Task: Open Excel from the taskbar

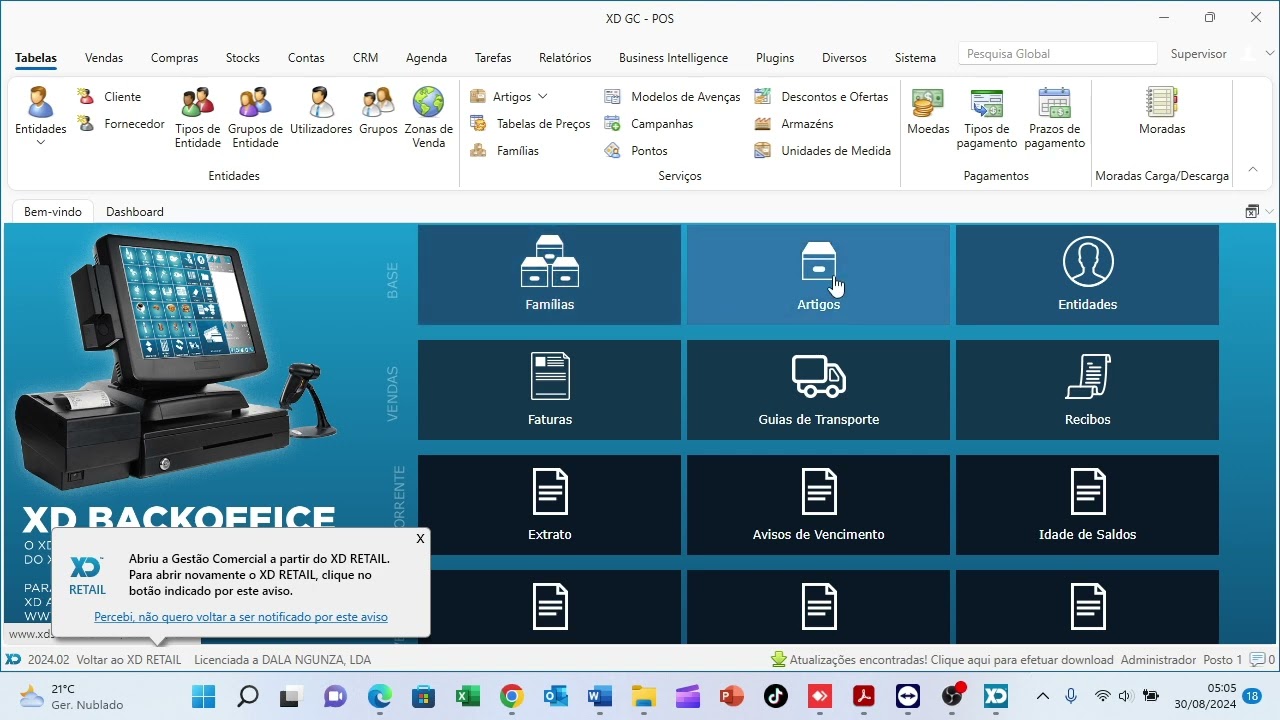Action: (467, 696)
